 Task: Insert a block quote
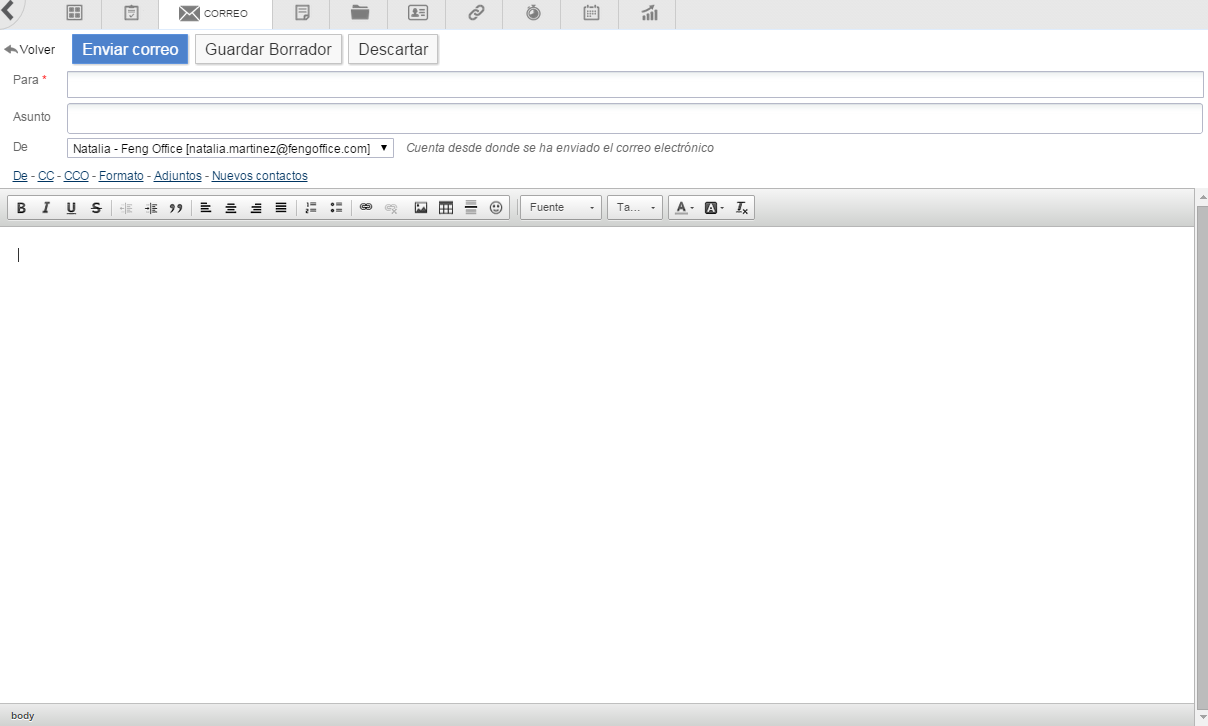[176, 208]
